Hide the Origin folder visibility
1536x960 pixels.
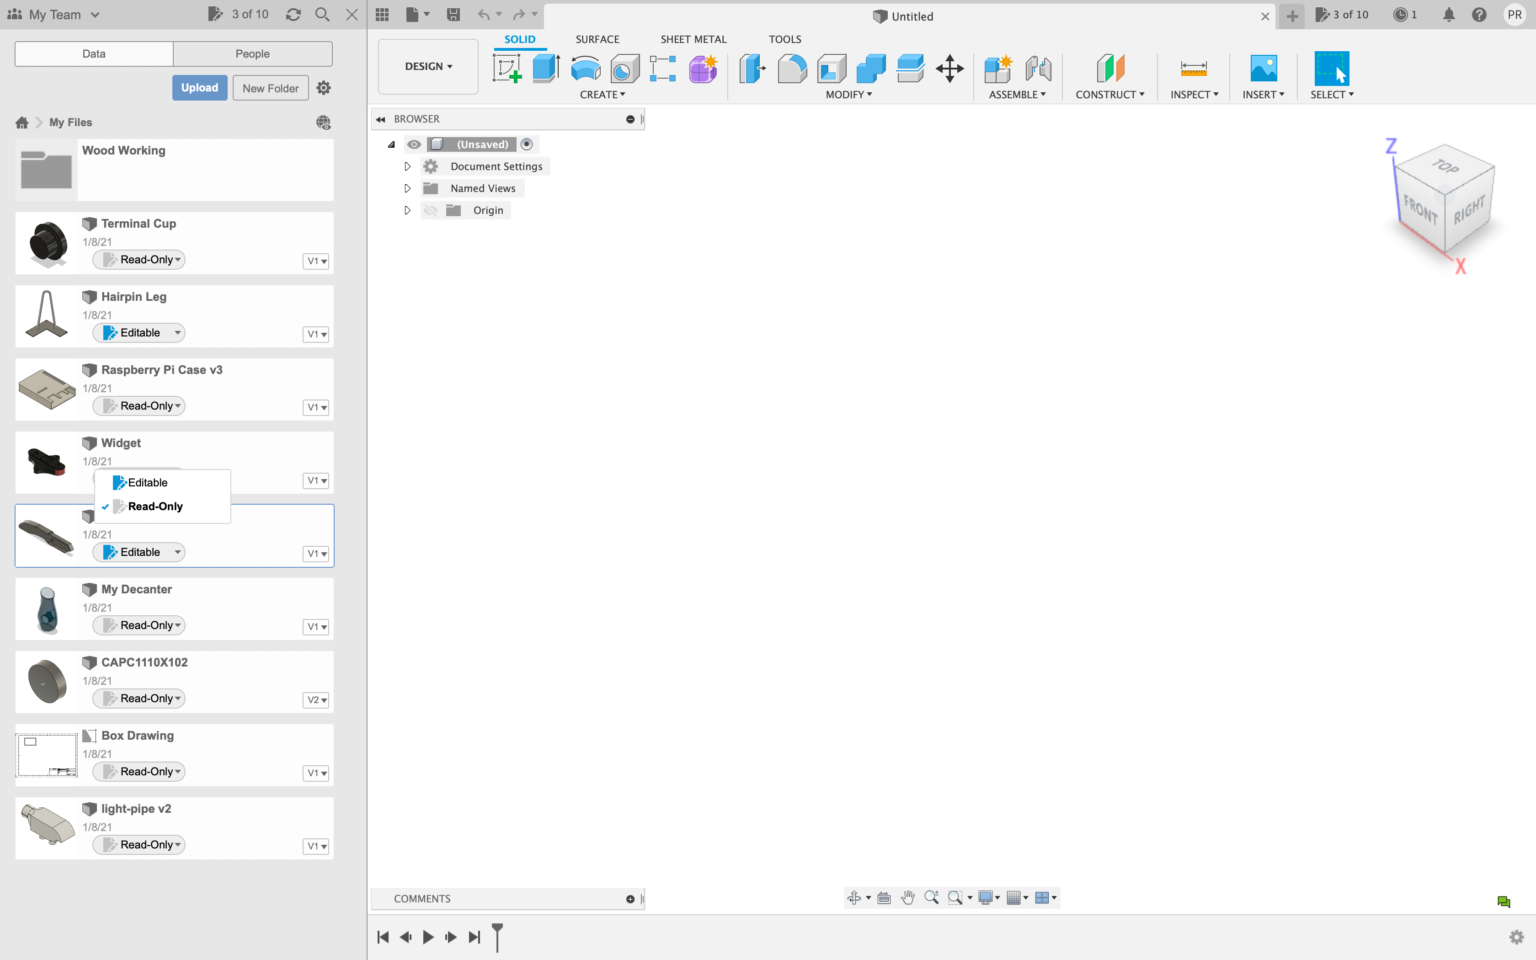coord(431,210)
